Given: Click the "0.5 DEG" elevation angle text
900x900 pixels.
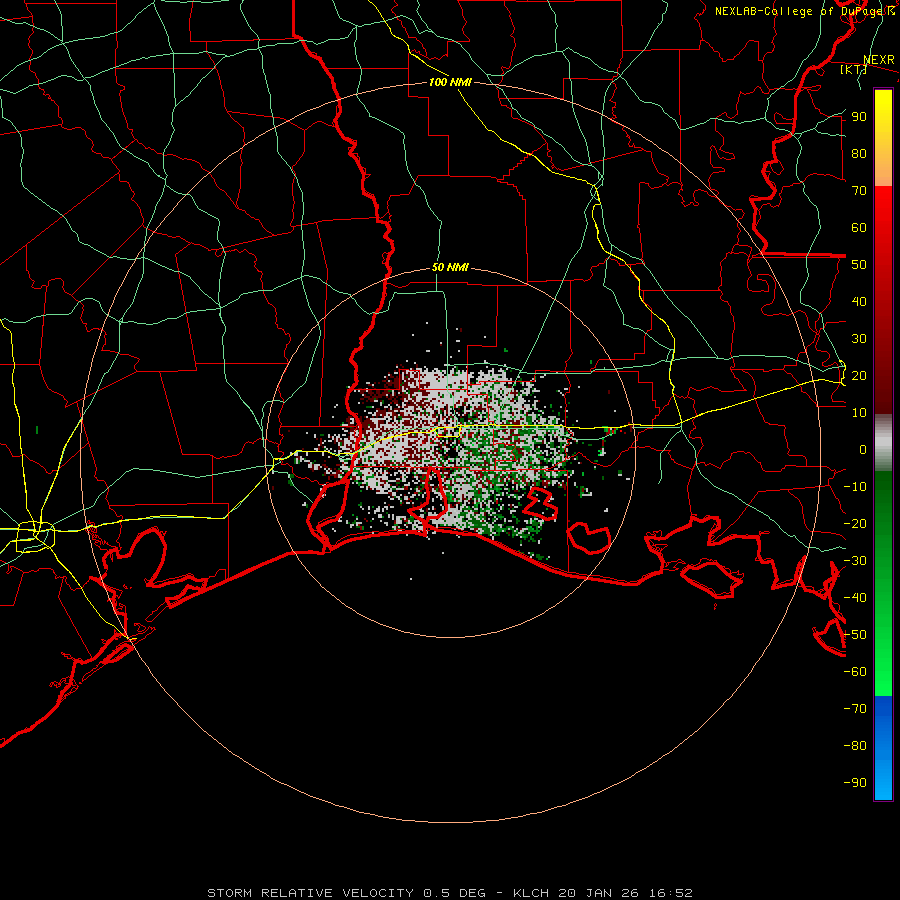Looking at the screenshot, I should [x=455, y=893].
